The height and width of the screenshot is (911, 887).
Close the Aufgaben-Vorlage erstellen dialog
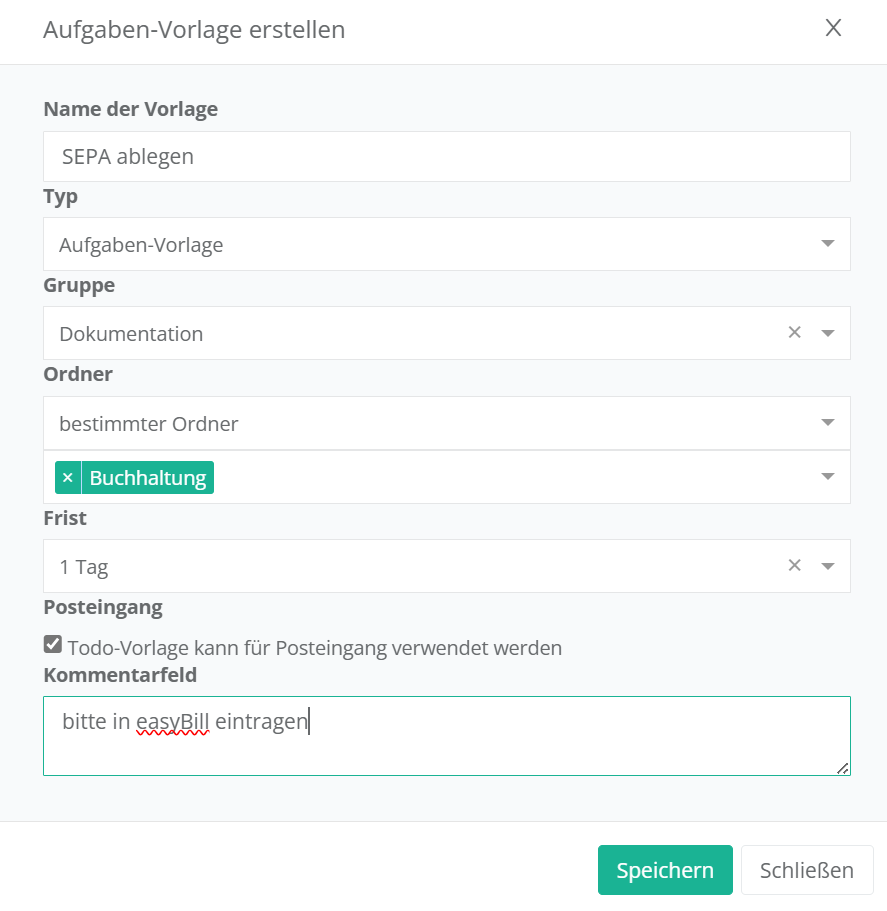tap(833, 28)
